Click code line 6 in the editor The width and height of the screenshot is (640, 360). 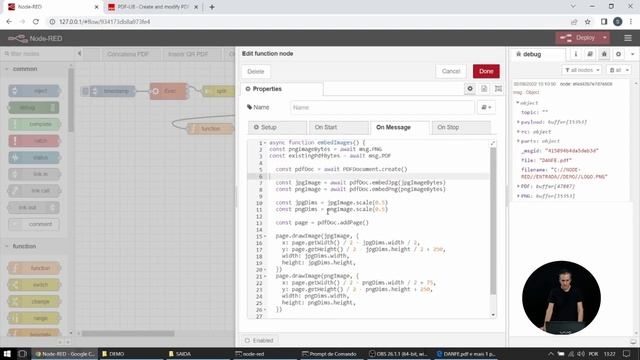click(x=378, y=176)
